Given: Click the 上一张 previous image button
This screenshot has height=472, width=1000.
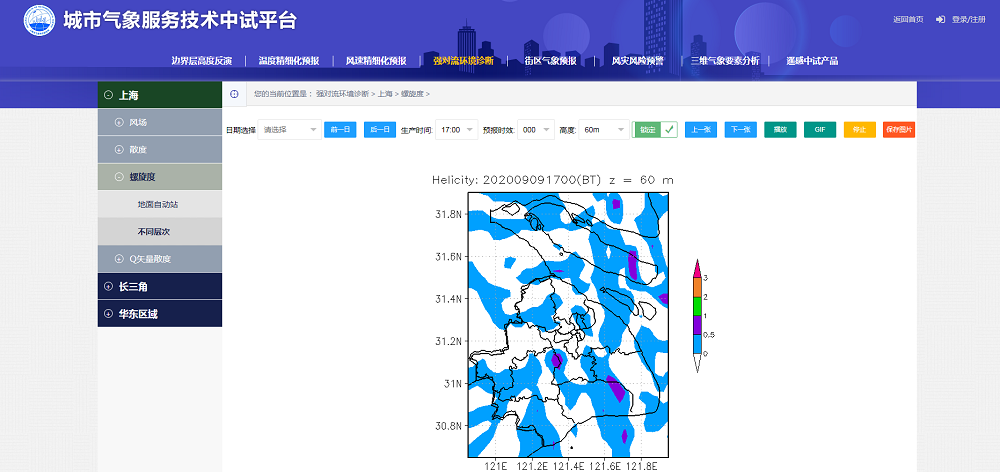Looking at the screenshot, I should point(701,129).
